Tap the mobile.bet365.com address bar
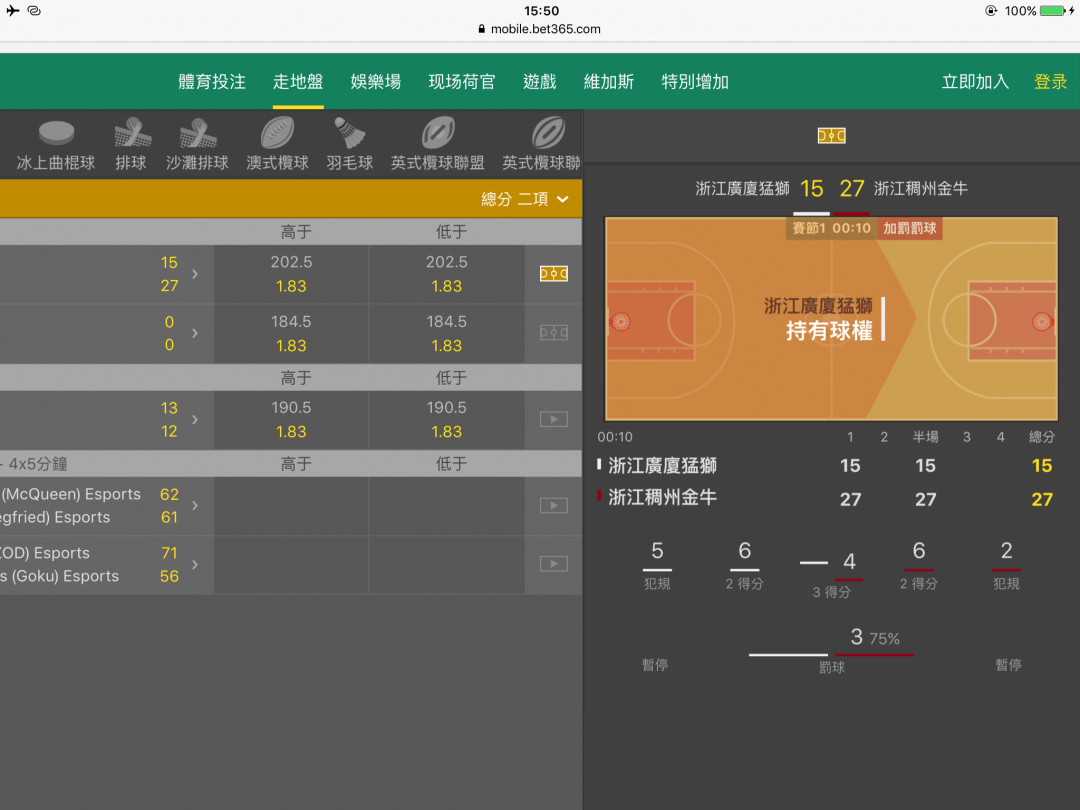Screen dimensions: 1080x810 pos(539,29)
